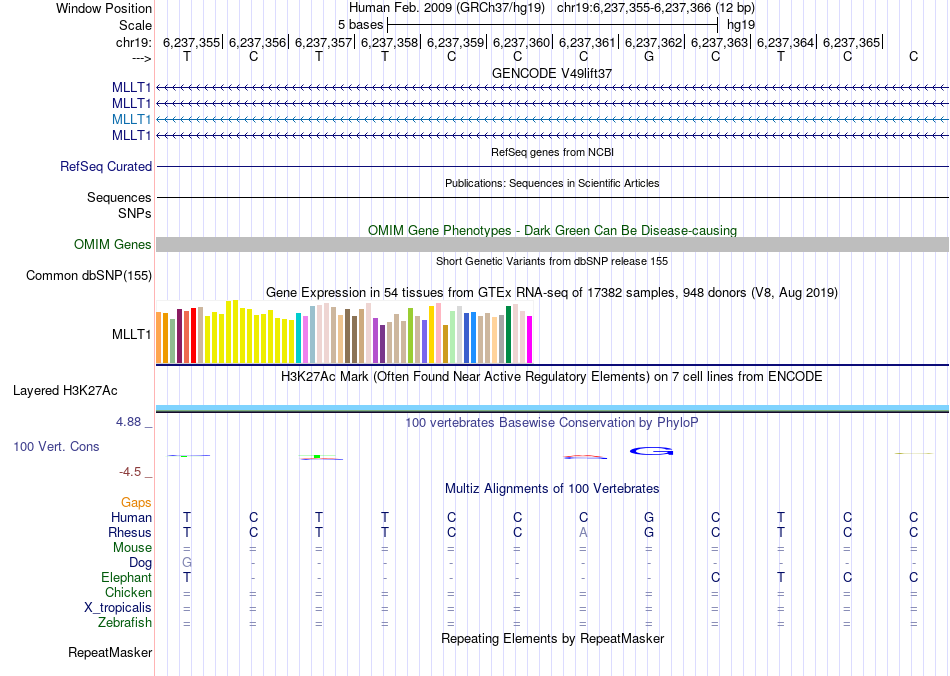Image resolution: width=950 pixels, height=676 pixels.
Task: Click the ---> sequence direction arrow
Action: click(x=142, y=58)
